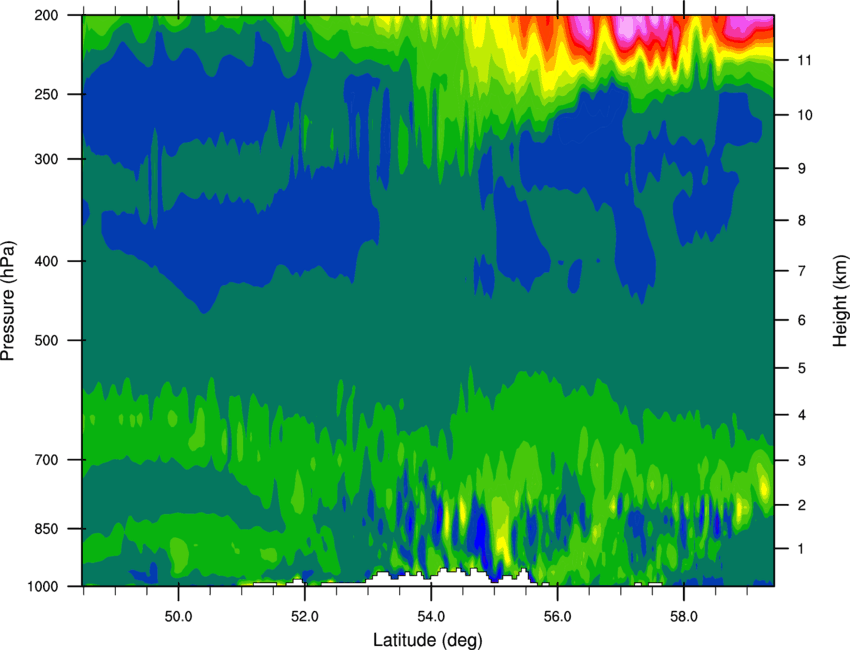Click the 52.0 latitude tick label

pyautogui.click(x=305, y=617)
